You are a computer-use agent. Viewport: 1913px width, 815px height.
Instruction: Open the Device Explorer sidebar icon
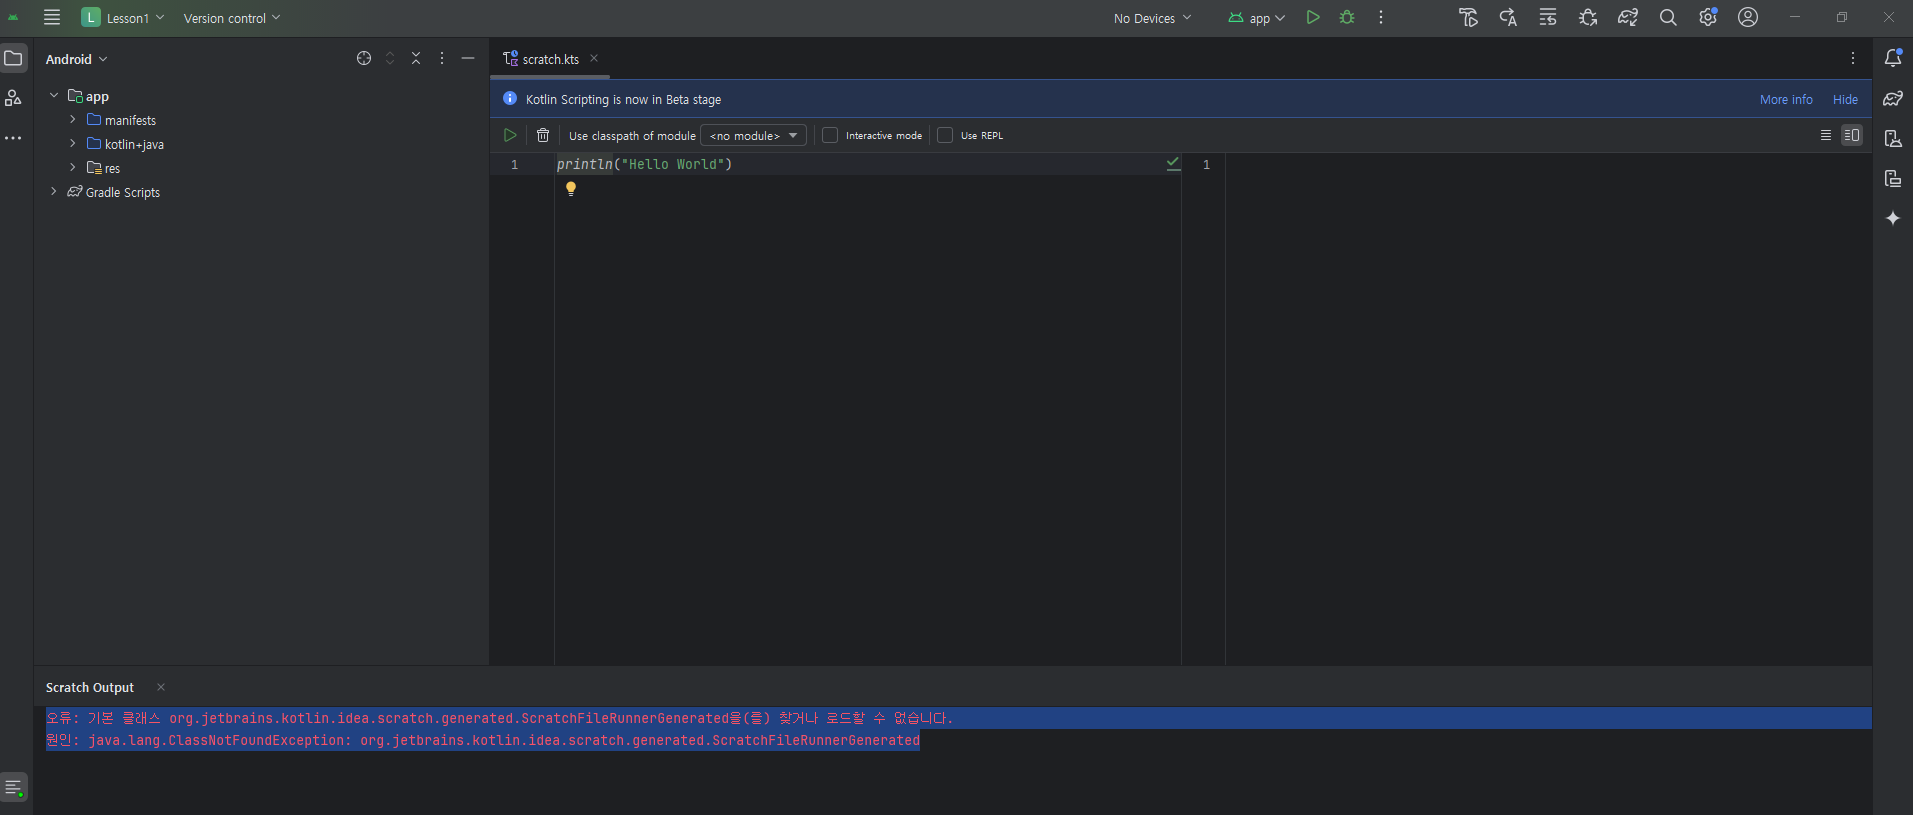pyautogui.click(x=1893, y=178)
